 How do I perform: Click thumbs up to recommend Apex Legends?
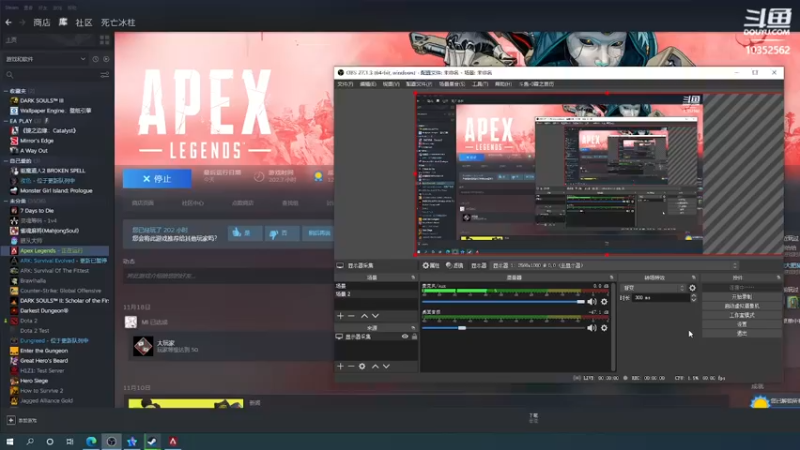245,233
